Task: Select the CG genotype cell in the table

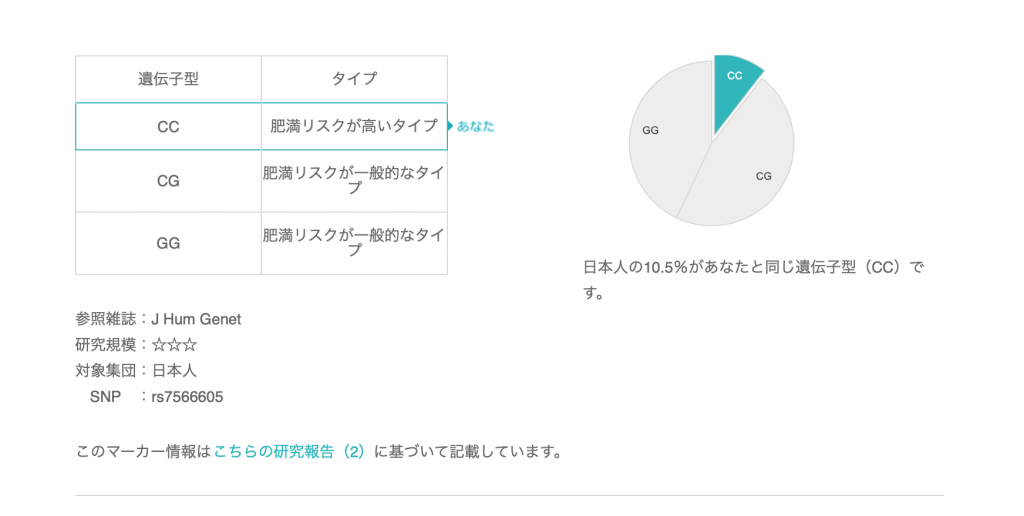Action: tap(168, 181)
